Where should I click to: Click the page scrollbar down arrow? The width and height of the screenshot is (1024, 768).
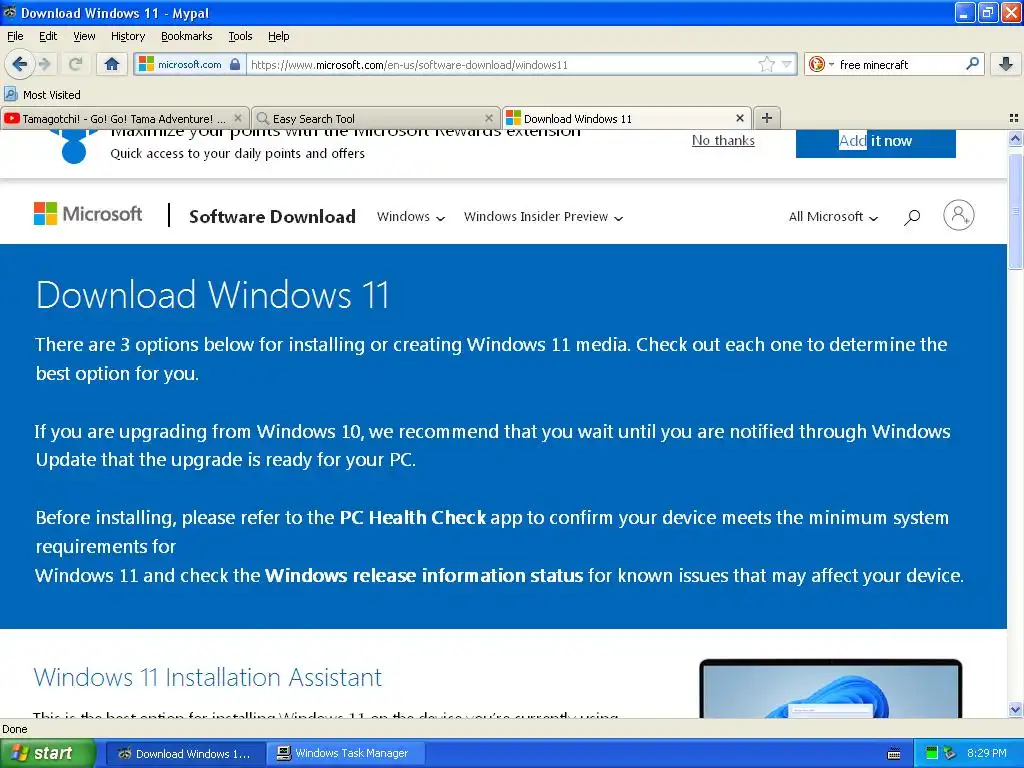1015,710
